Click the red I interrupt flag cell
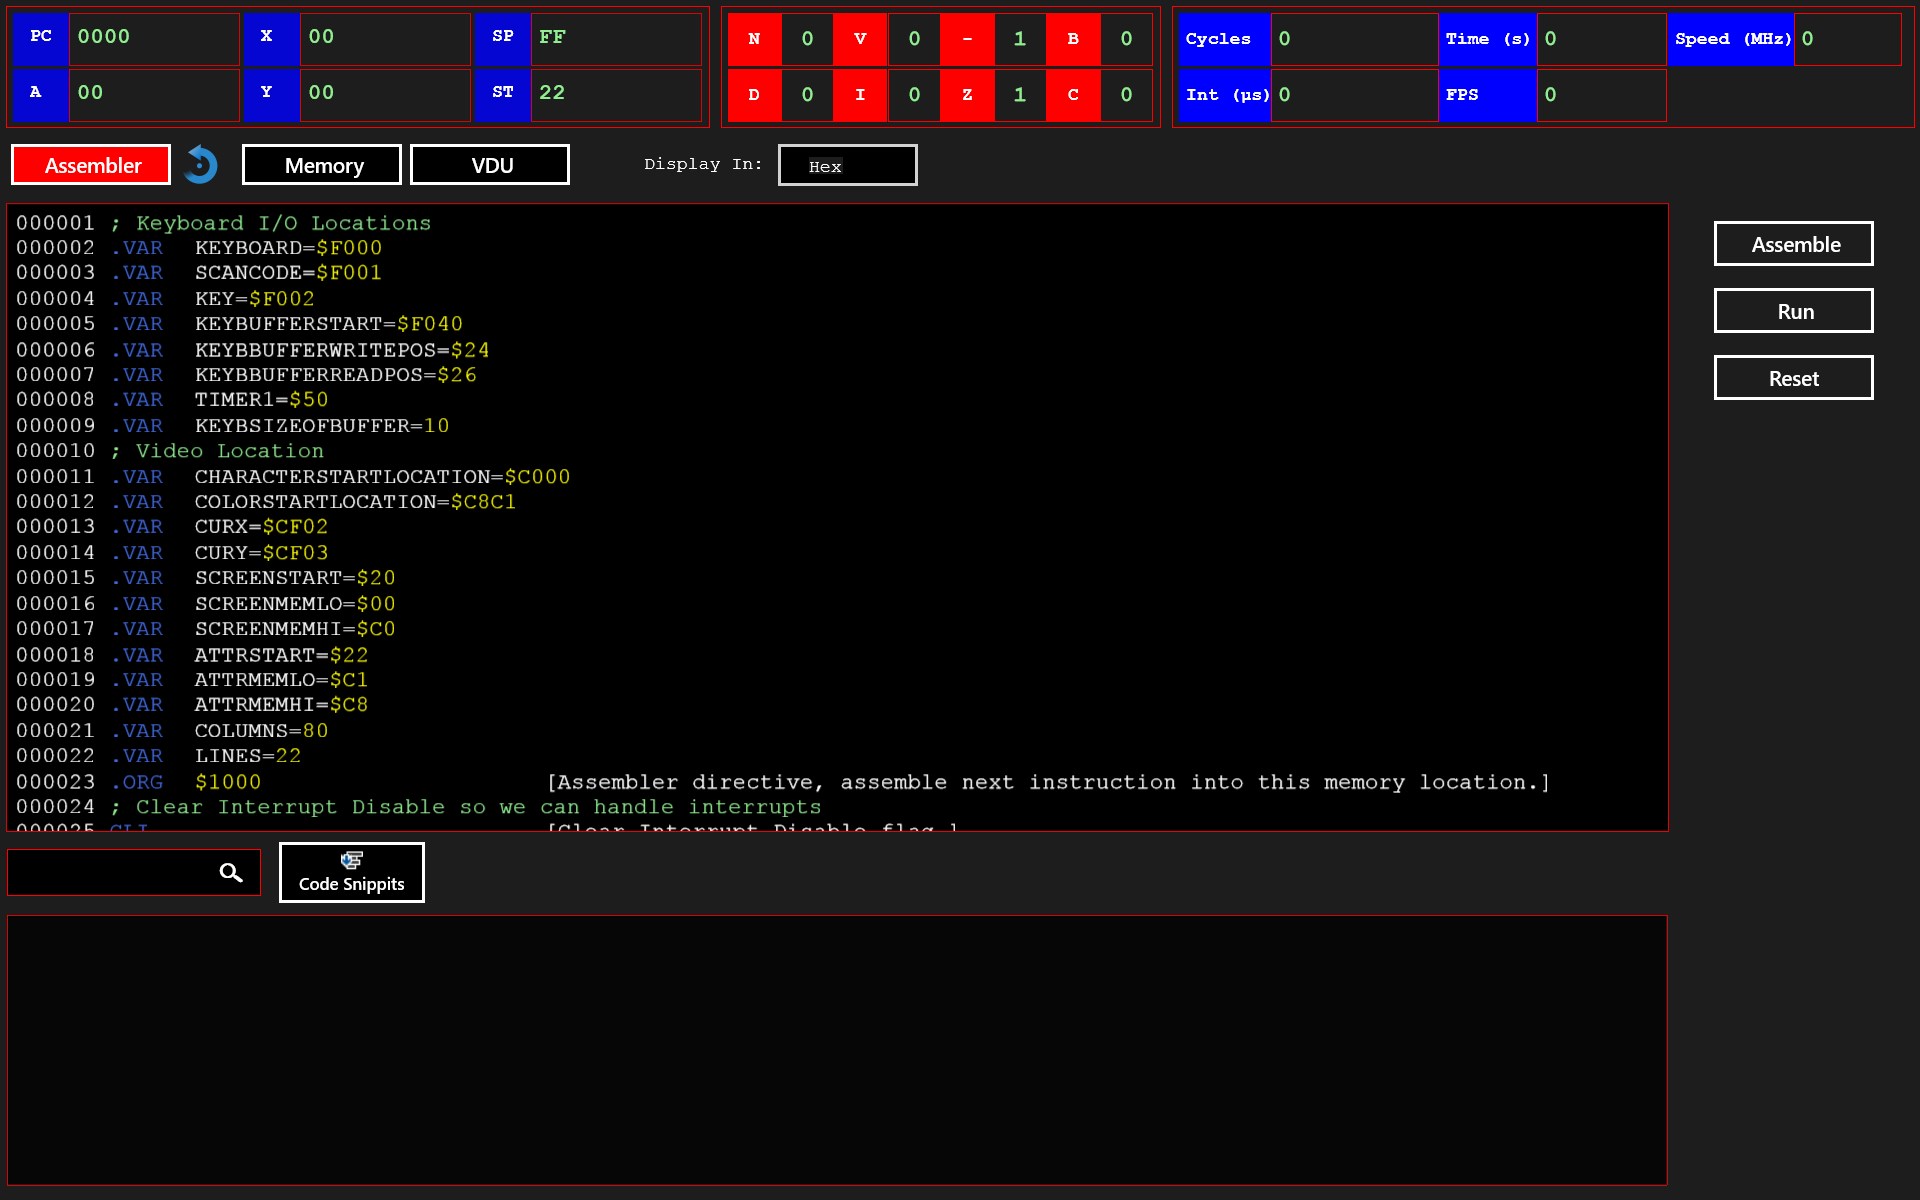1920x1200 pixels. click(x=860, y=95)
